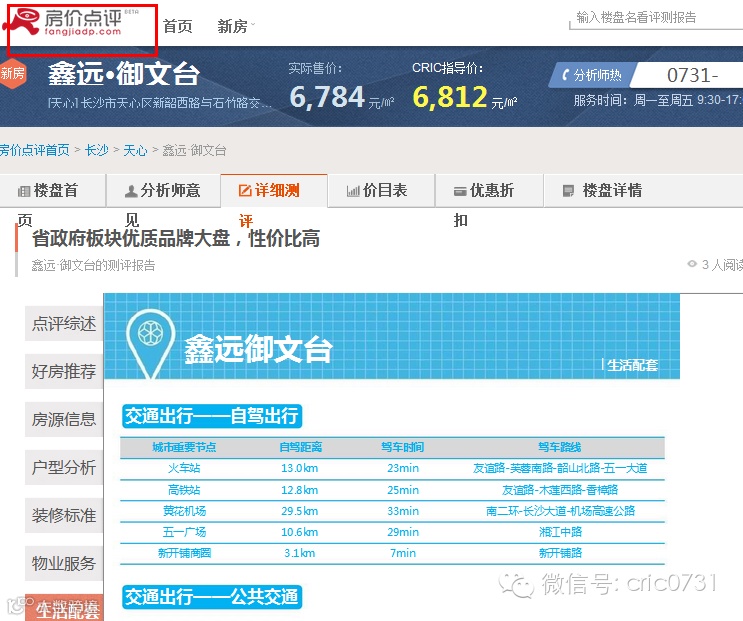Click the 黄花机场 table row label

tap(184, 511)
